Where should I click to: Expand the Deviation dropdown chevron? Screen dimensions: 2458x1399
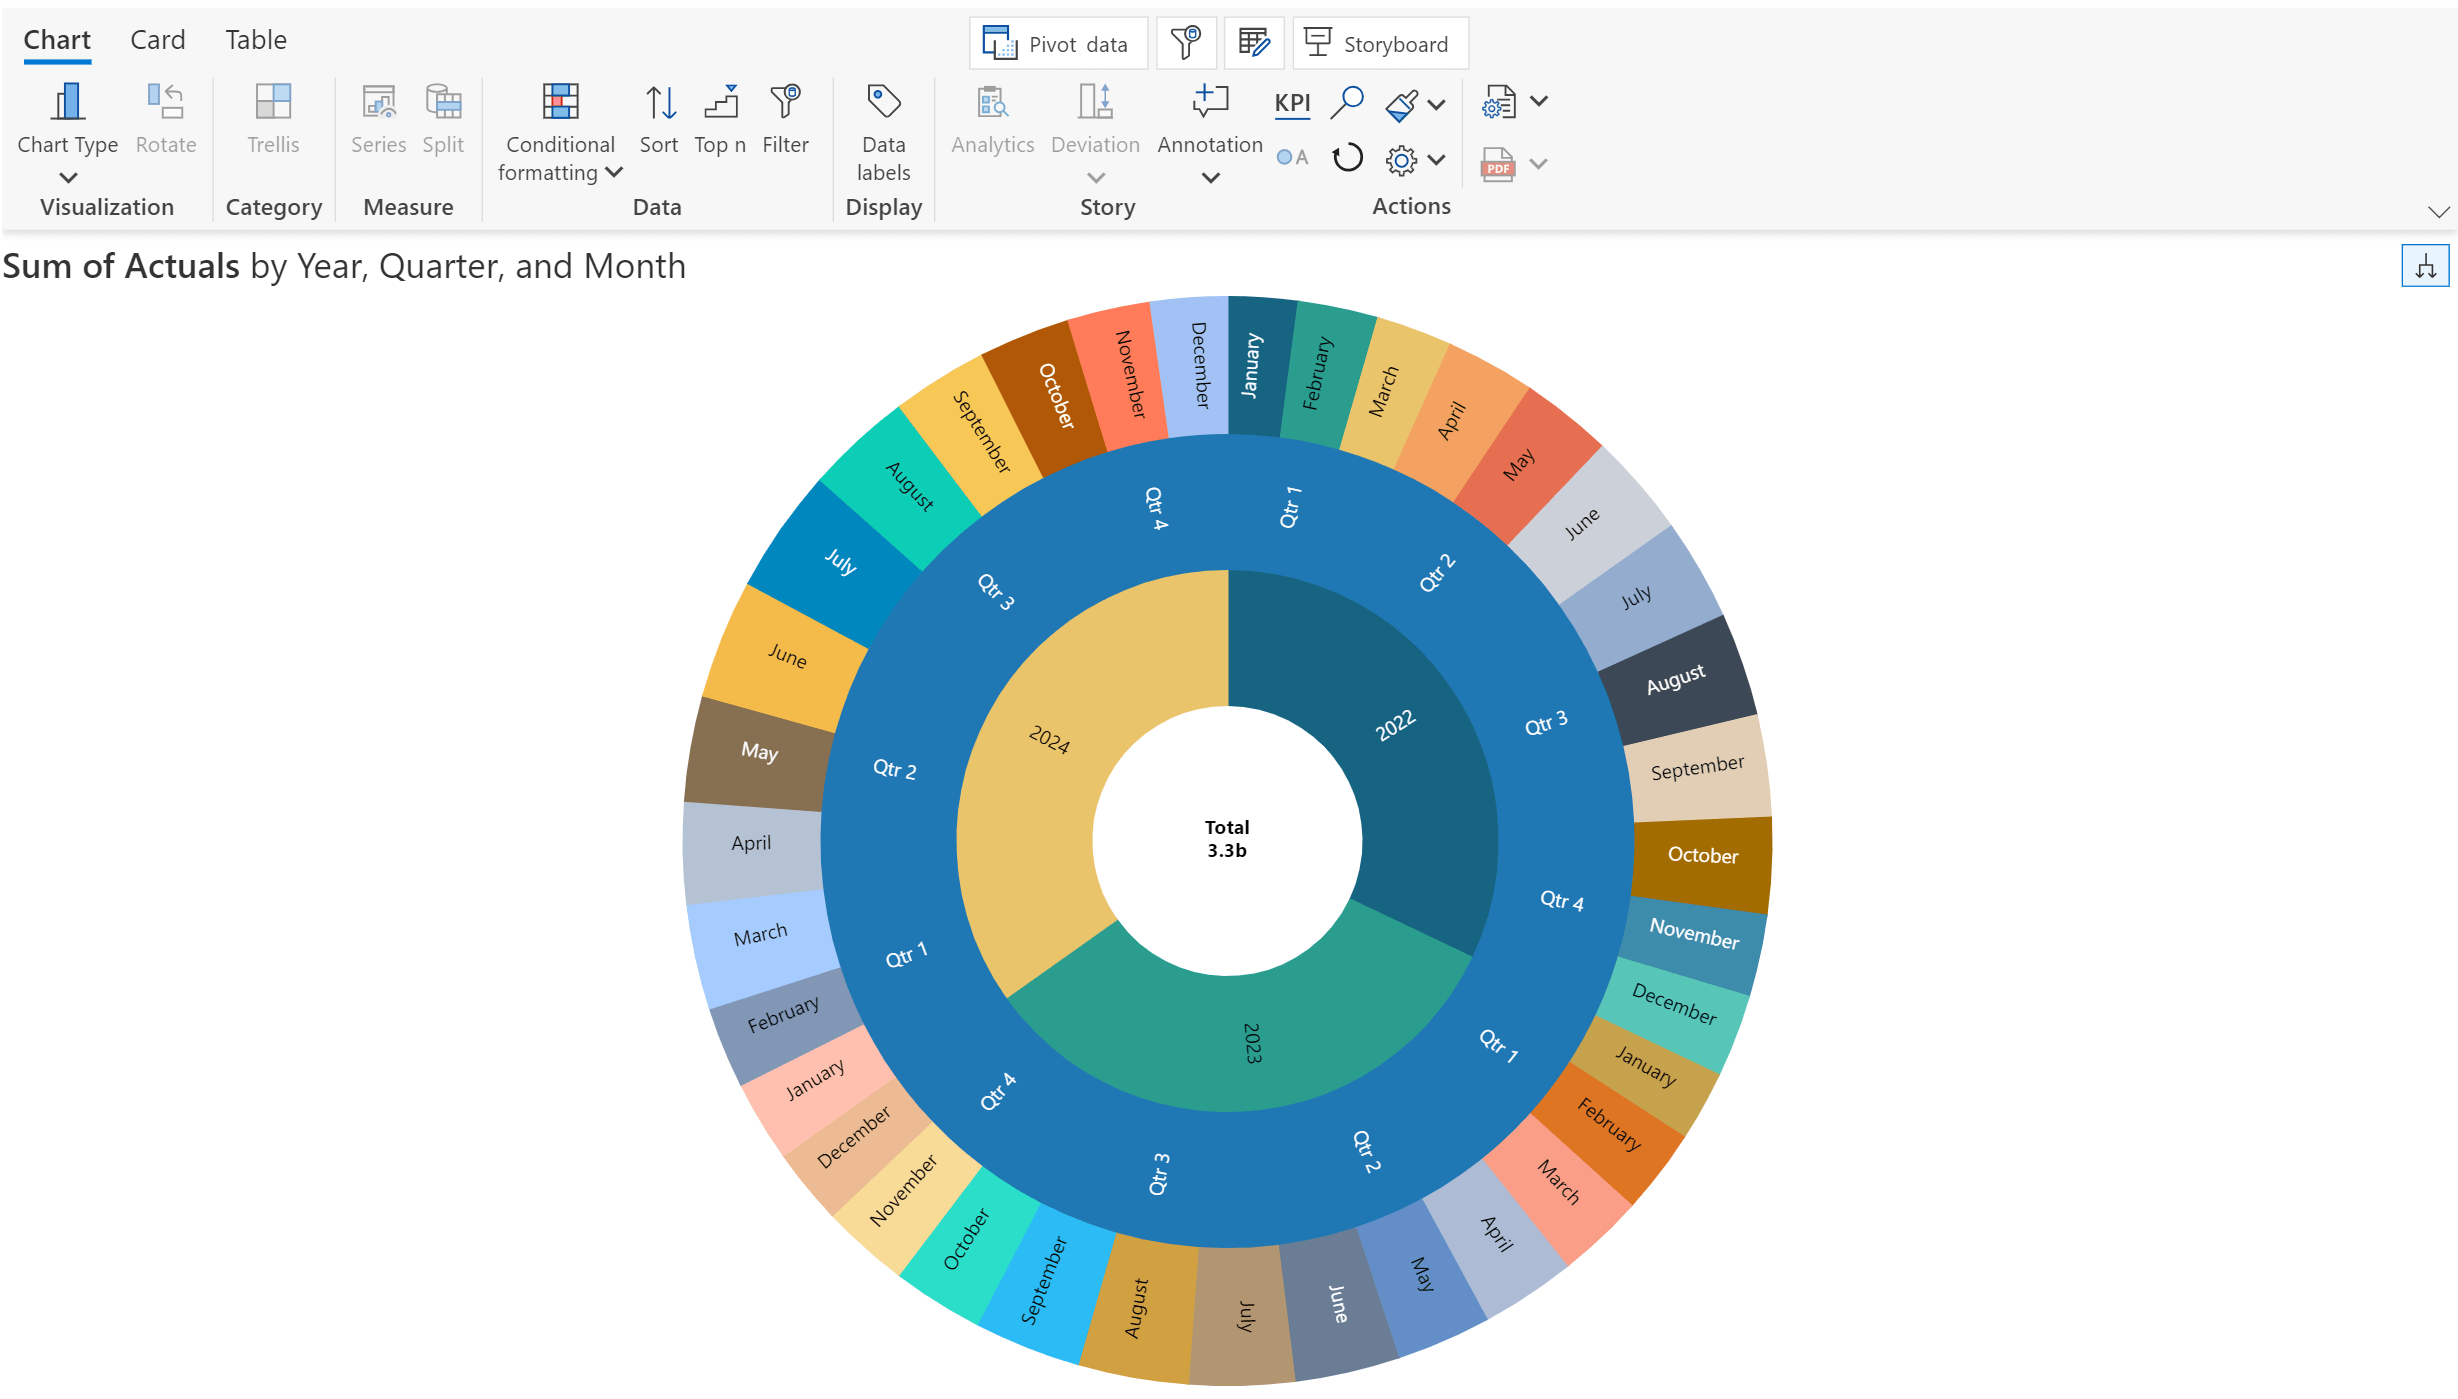[1096, 178]
